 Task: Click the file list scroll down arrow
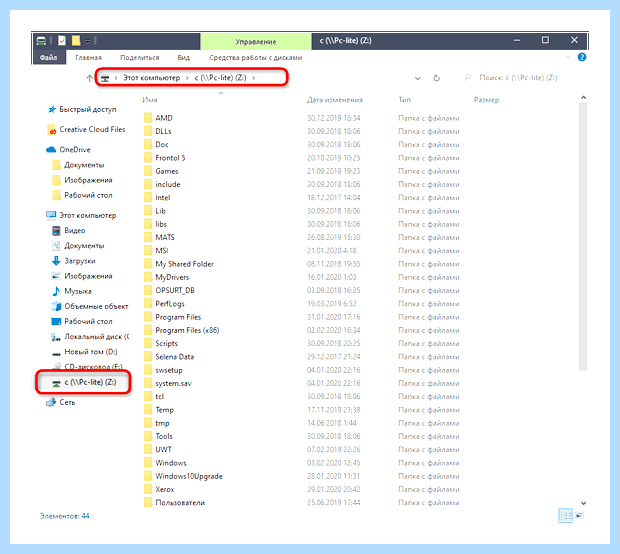coord(583,503)
